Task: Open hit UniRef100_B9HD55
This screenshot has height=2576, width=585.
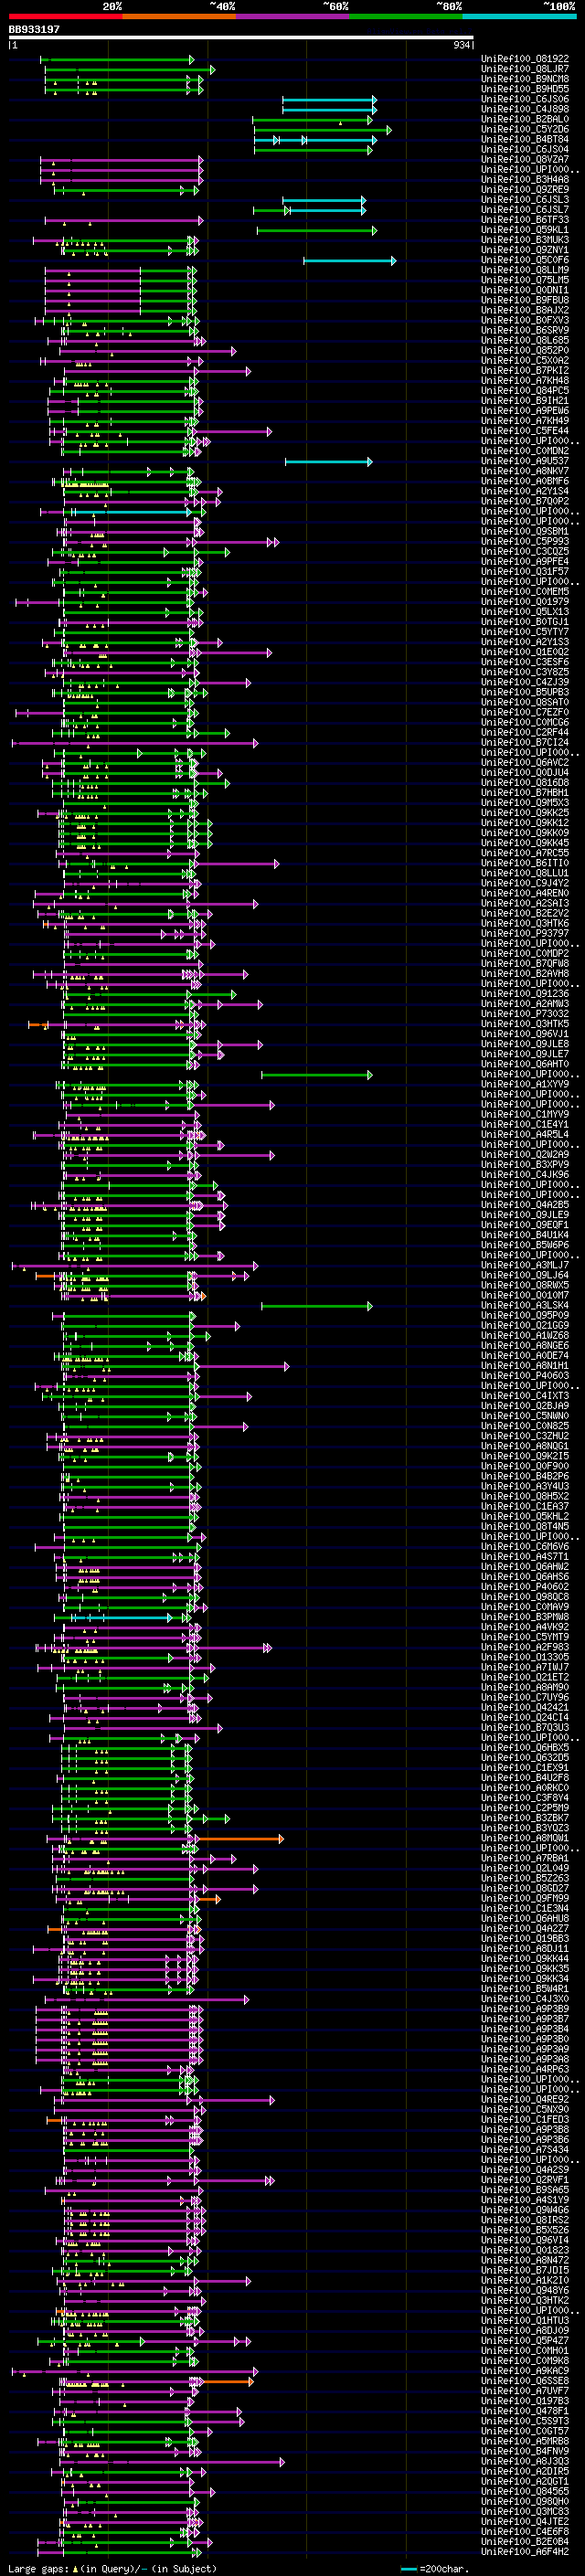Action: click(x=525, y=89)
